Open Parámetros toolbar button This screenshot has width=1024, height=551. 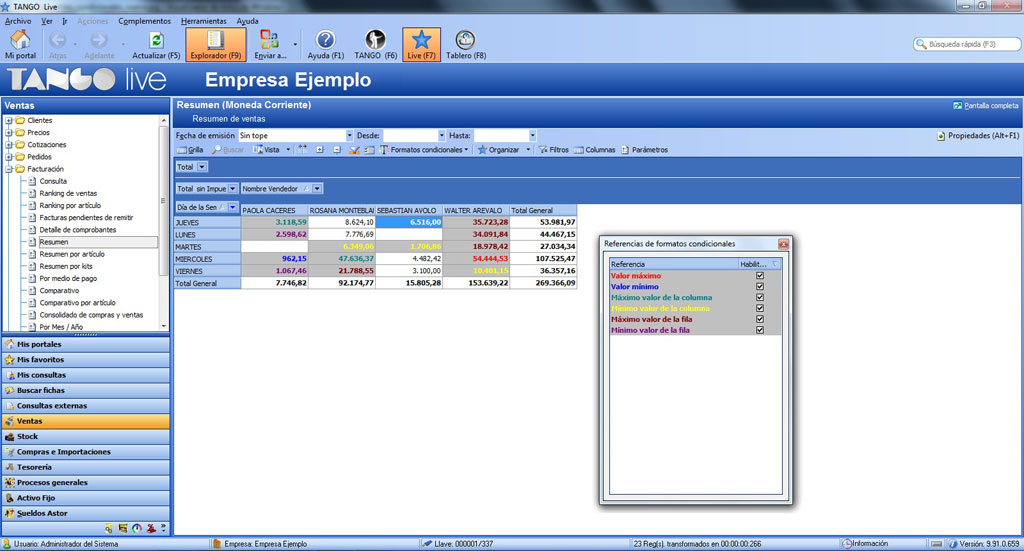pyautogui.click(x=645, y=150)
